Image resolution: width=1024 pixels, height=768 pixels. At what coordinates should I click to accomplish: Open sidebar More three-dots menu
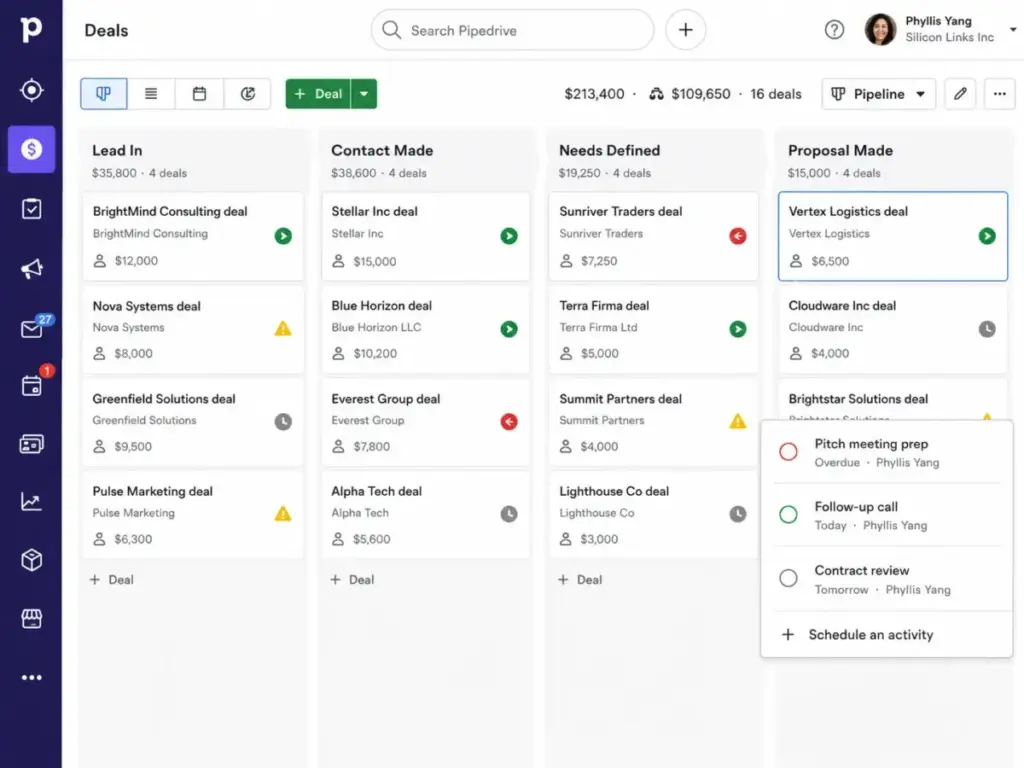coord(31,677)
